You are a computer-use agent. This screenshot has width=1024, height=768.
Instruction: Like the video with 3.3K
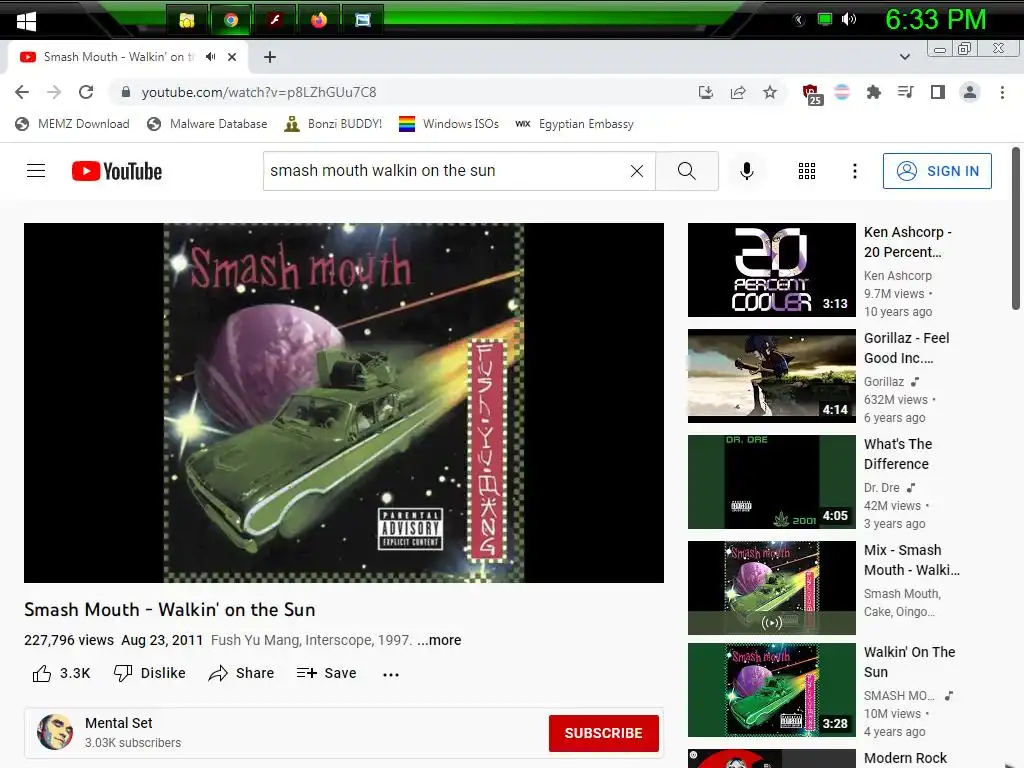pyautogui.click(x=61, y=673)
